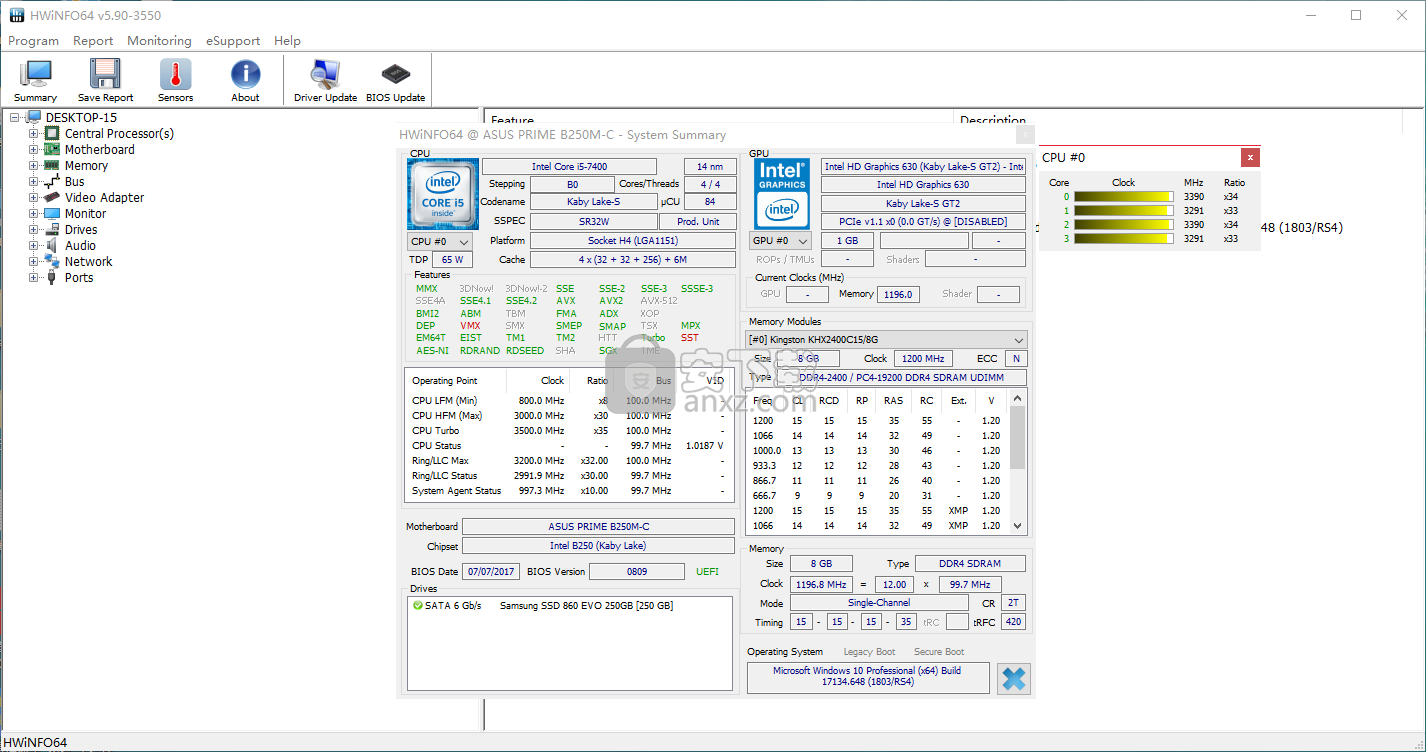Click the memory timings scrollbar up arrow
1426x752 pixels.
[1018, 398]
